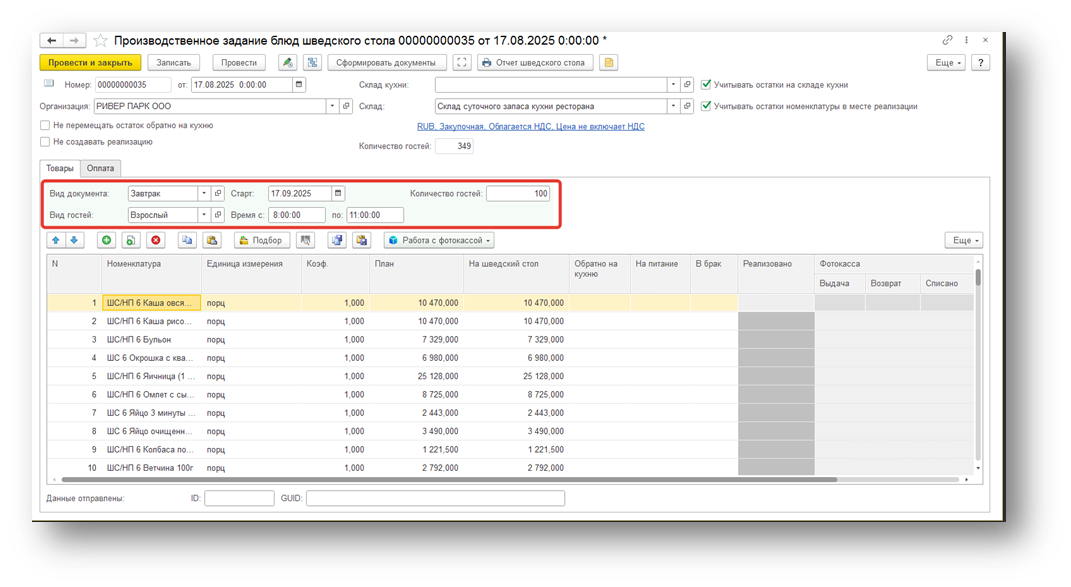Open the price terms link 'RUB, Закупочная'
Viewport: 1071px width, 587px height.
pyautogui.click(x=530, y=127)
